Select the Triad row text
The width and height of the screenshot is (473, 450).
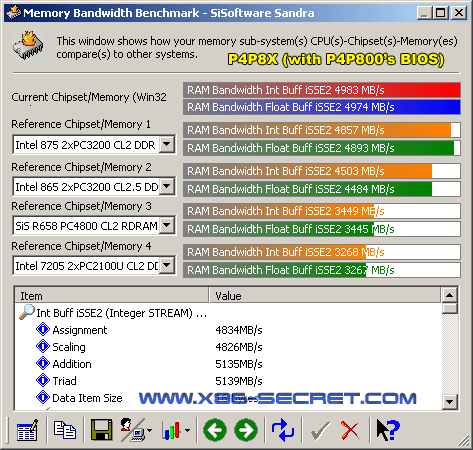point(64,381)
